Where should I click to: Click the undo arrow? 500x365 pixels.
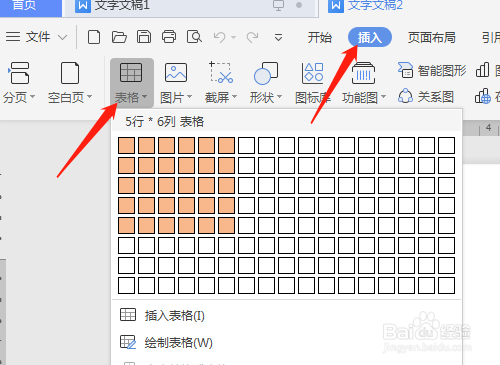220,37
